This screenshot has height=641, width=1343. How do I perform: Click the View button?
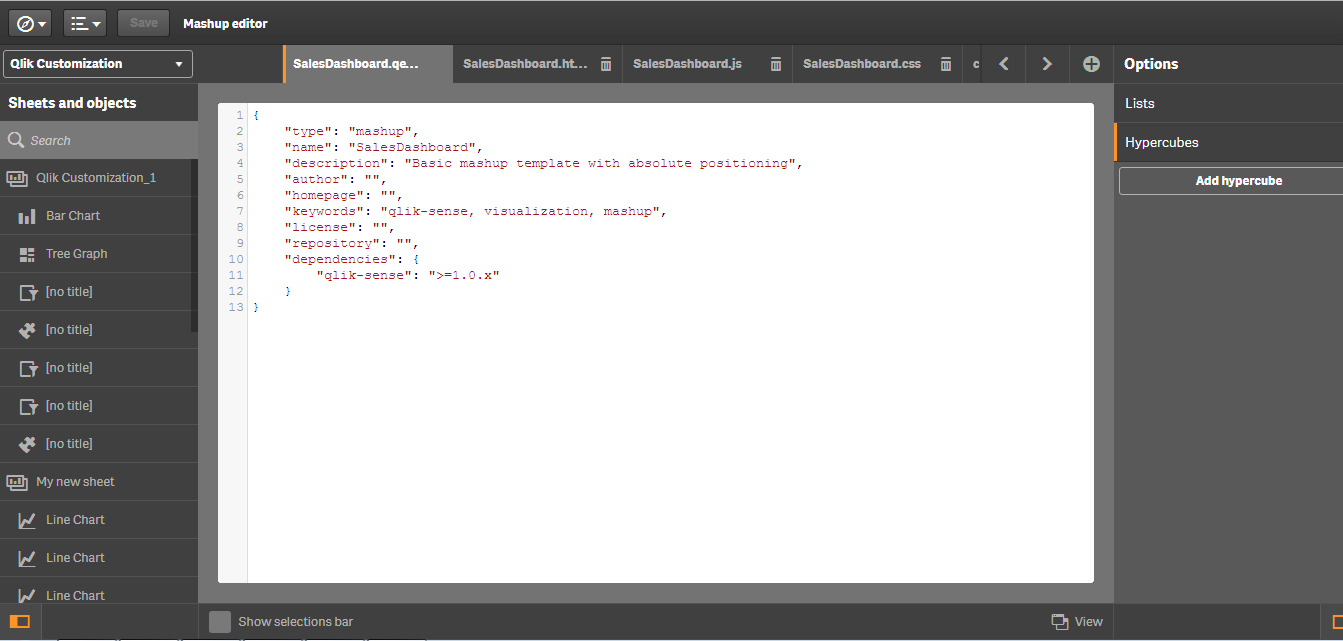click(x=1077, y=622)
